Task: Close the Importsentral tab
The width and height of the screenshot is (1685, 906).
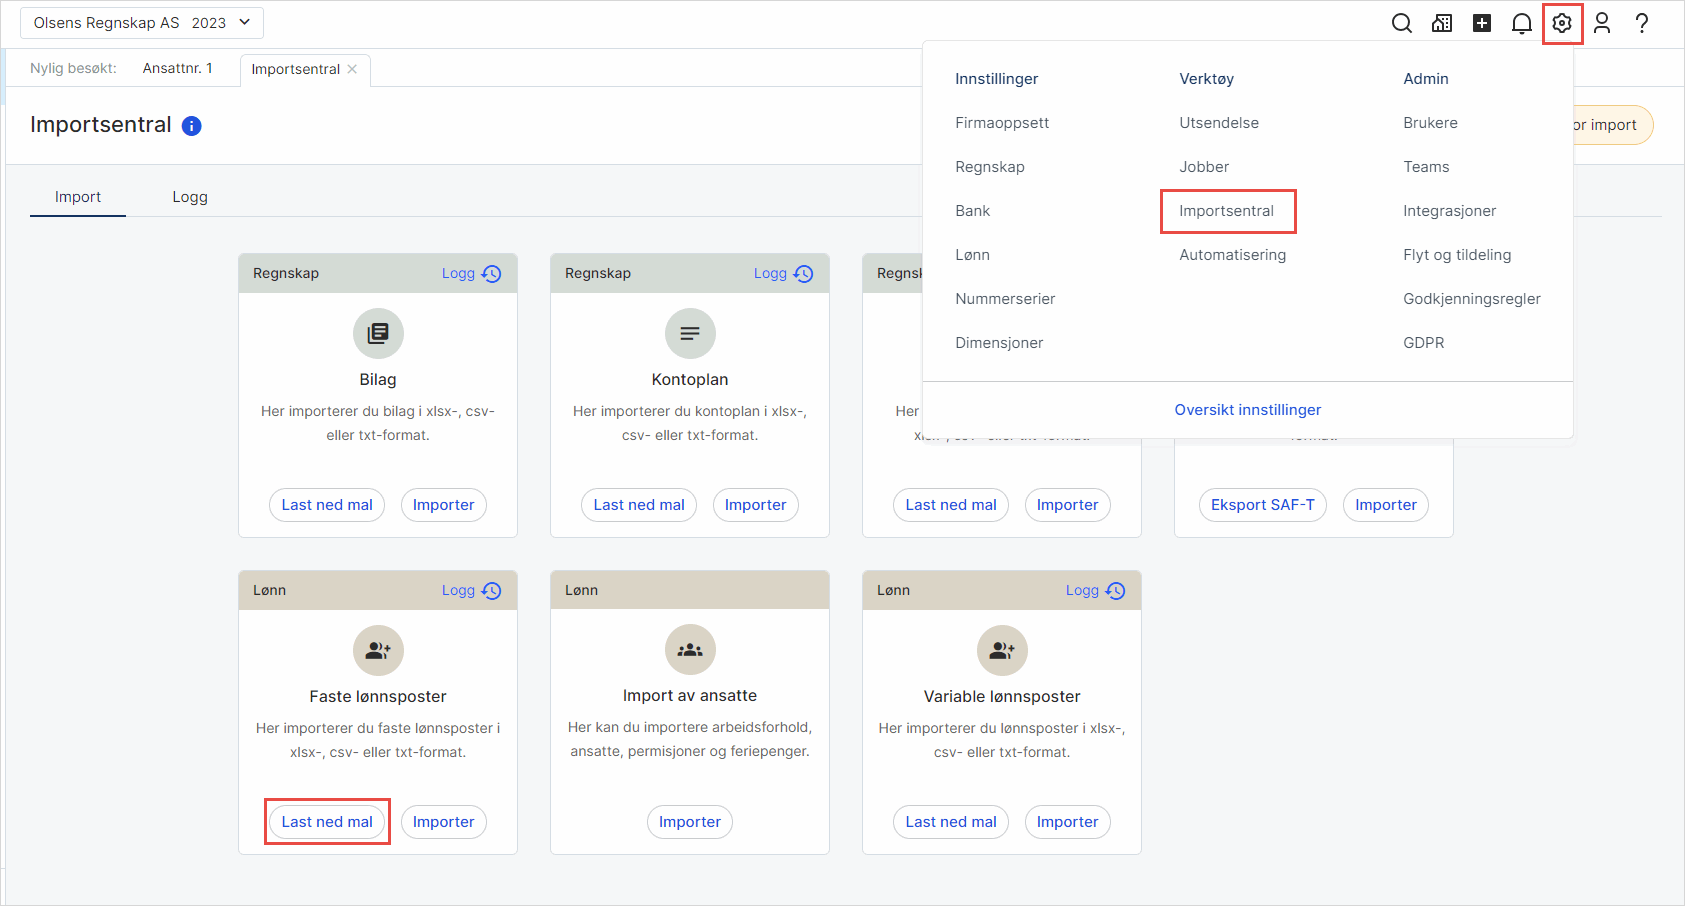Action: pyautogui.click(x=352, y=69)
